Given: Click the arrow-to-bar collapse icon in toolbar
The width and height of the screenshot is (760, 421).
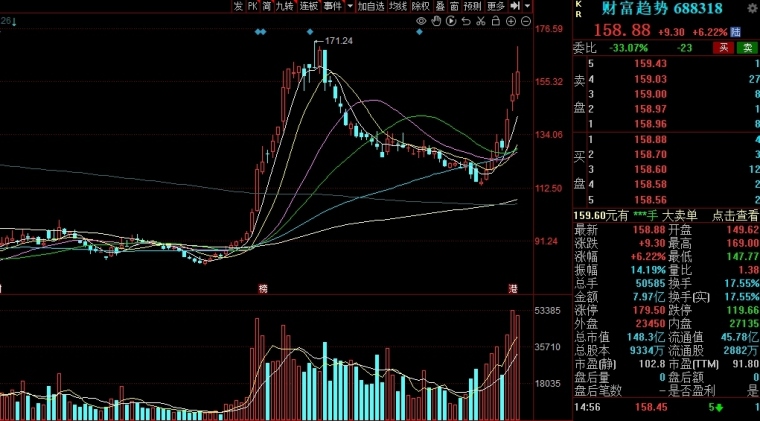Looking at the screenshot, I should pos(515,6).
